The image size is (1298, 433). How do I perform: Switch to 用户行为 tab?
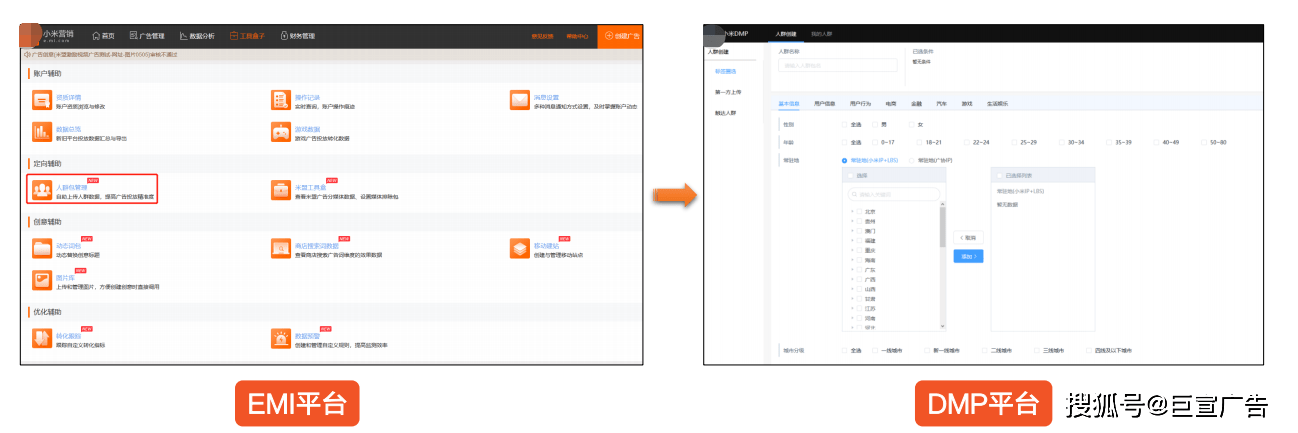(860, 103)
